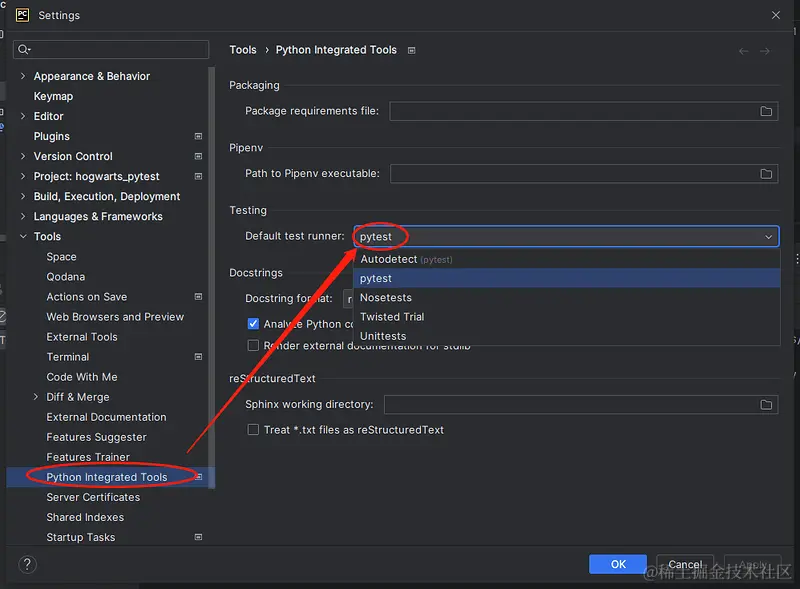Browse for the Pipenv executable using the folder icon
The height and width of the screenshot is (589, 800).
[766, 174]
